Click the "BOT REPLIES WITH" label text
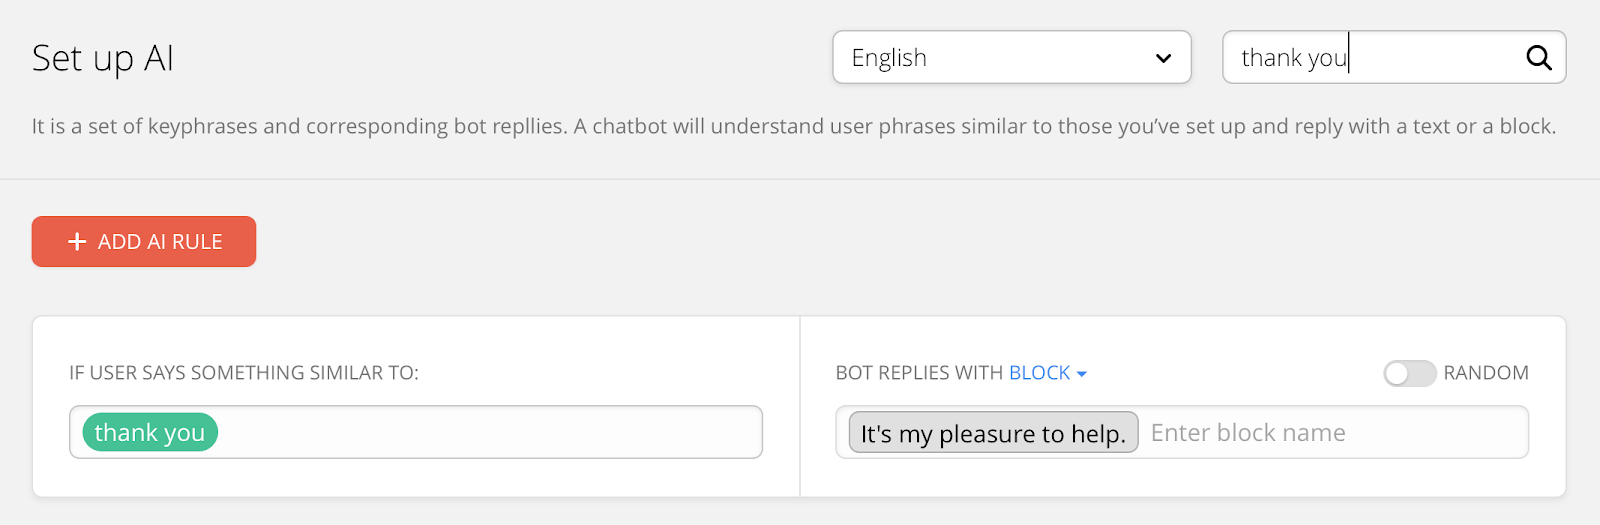 pyautogui.click(x=919, y=373)
